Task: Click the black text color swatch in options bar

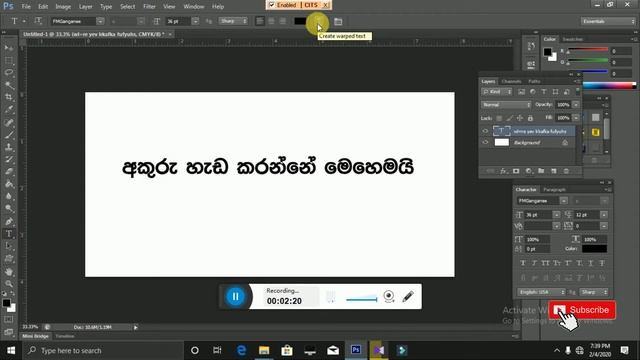Action: [x=300, y=21]
